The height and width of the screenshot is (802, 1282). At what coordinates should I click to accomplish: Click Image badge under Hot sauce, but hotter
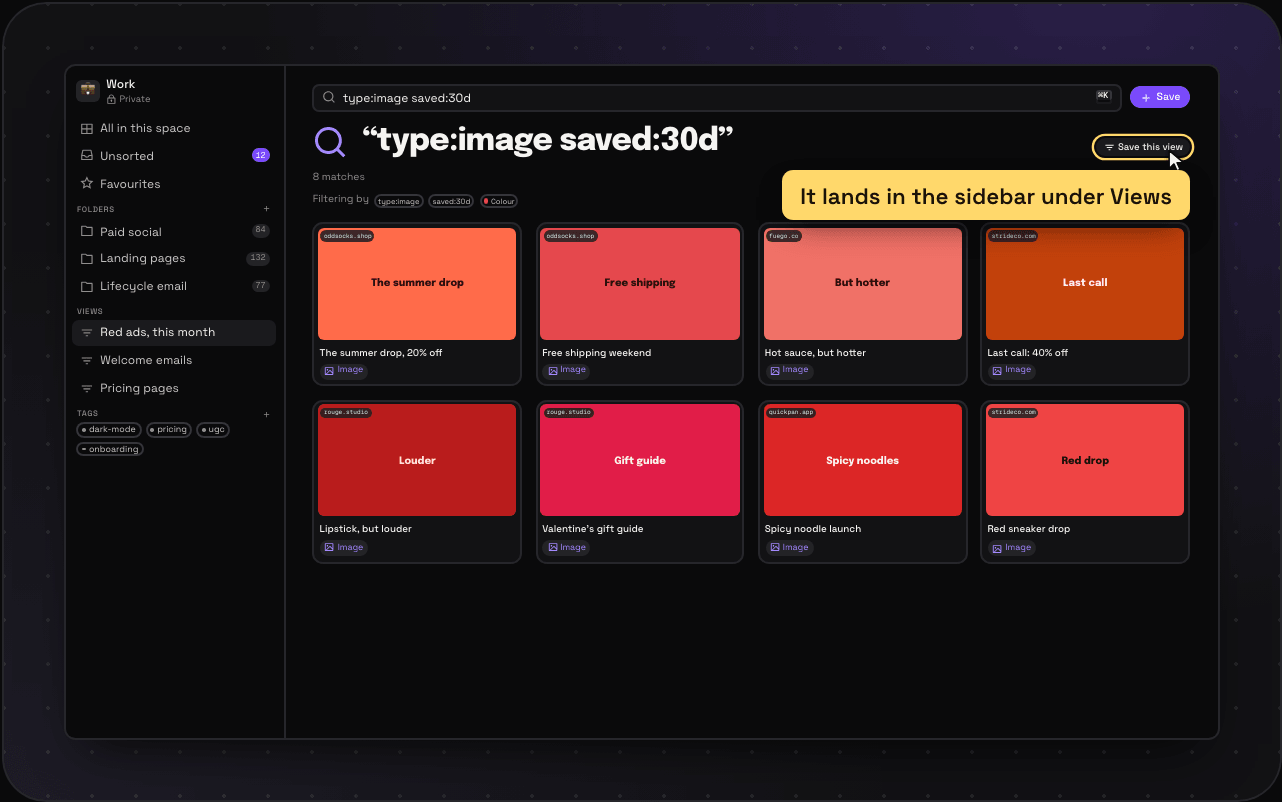[x=789, y=370]
